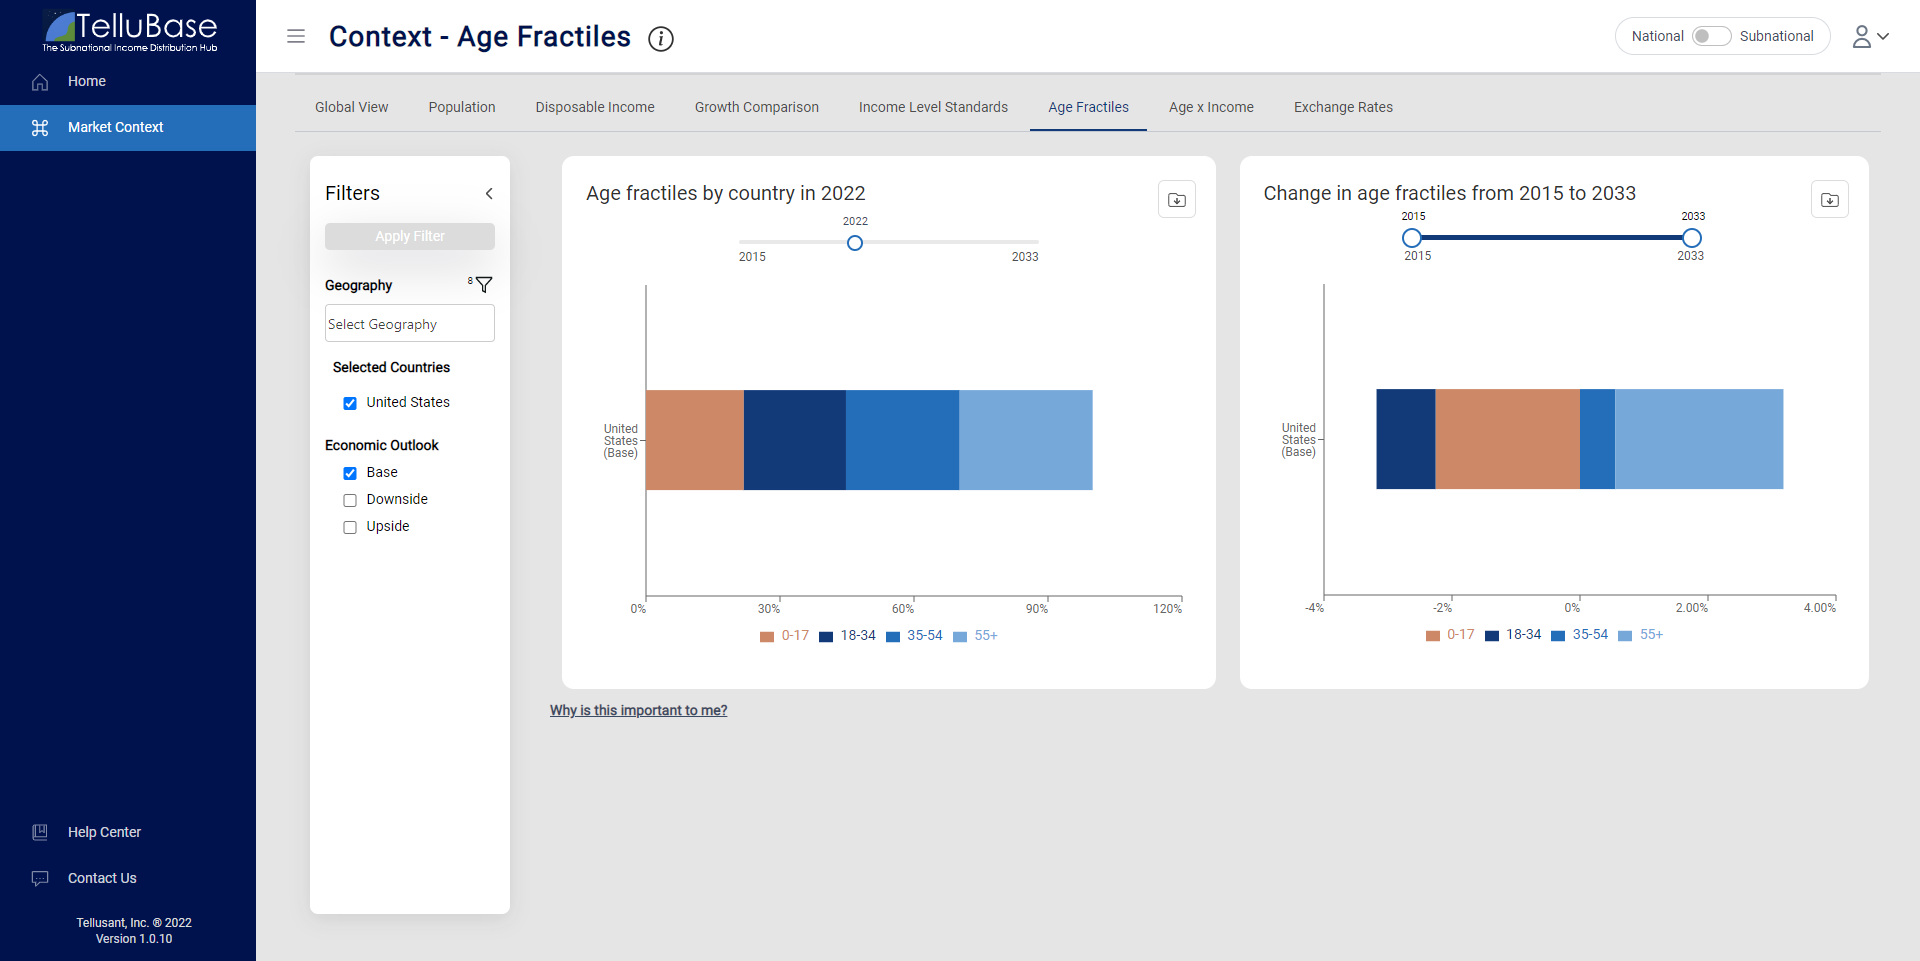Open Market Context in sidebar
The image size is (1920, 961).
pos(115,128)
